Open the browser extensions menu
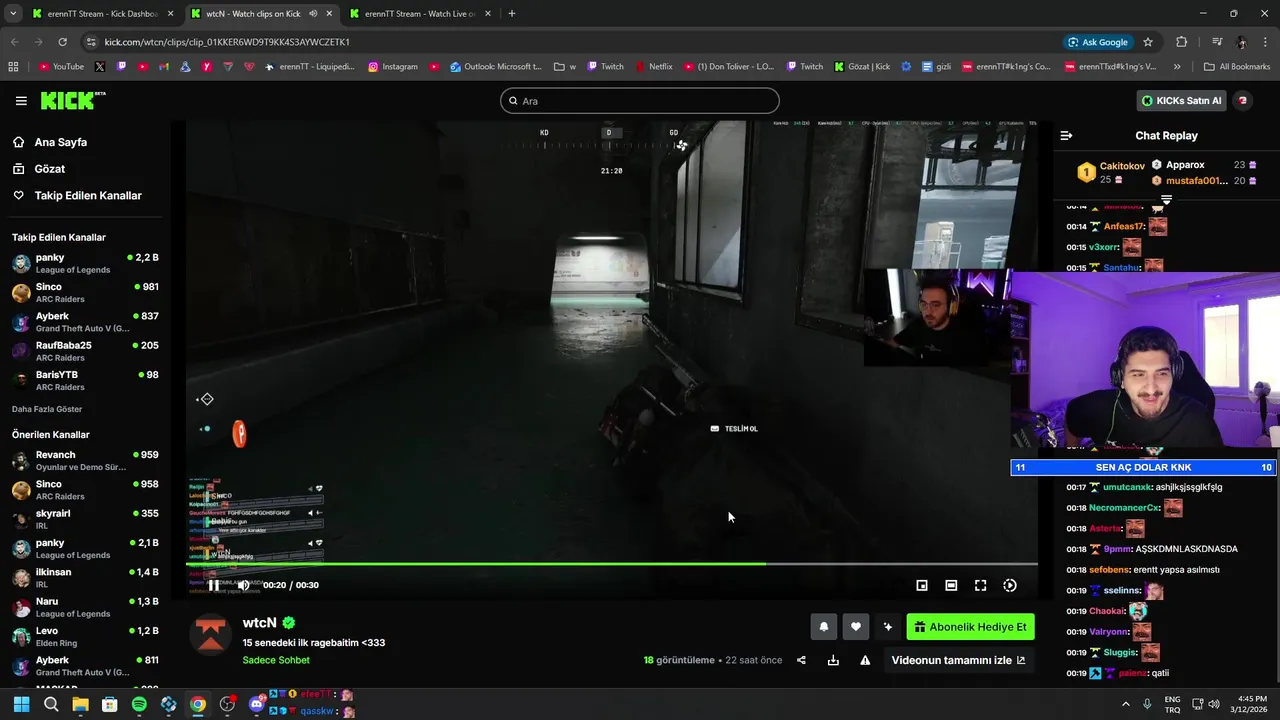Viewport: 1280px width, 720px height. [x=1182, y=42]
